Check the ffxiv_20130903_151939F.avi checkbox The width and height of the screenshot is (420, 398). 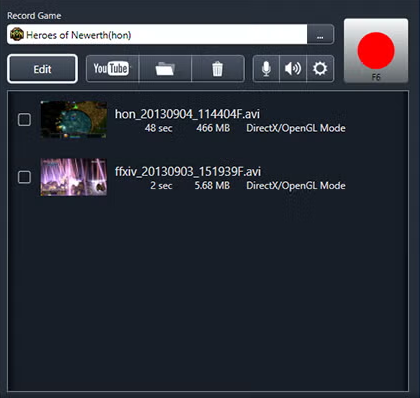[x=24, y=177]
